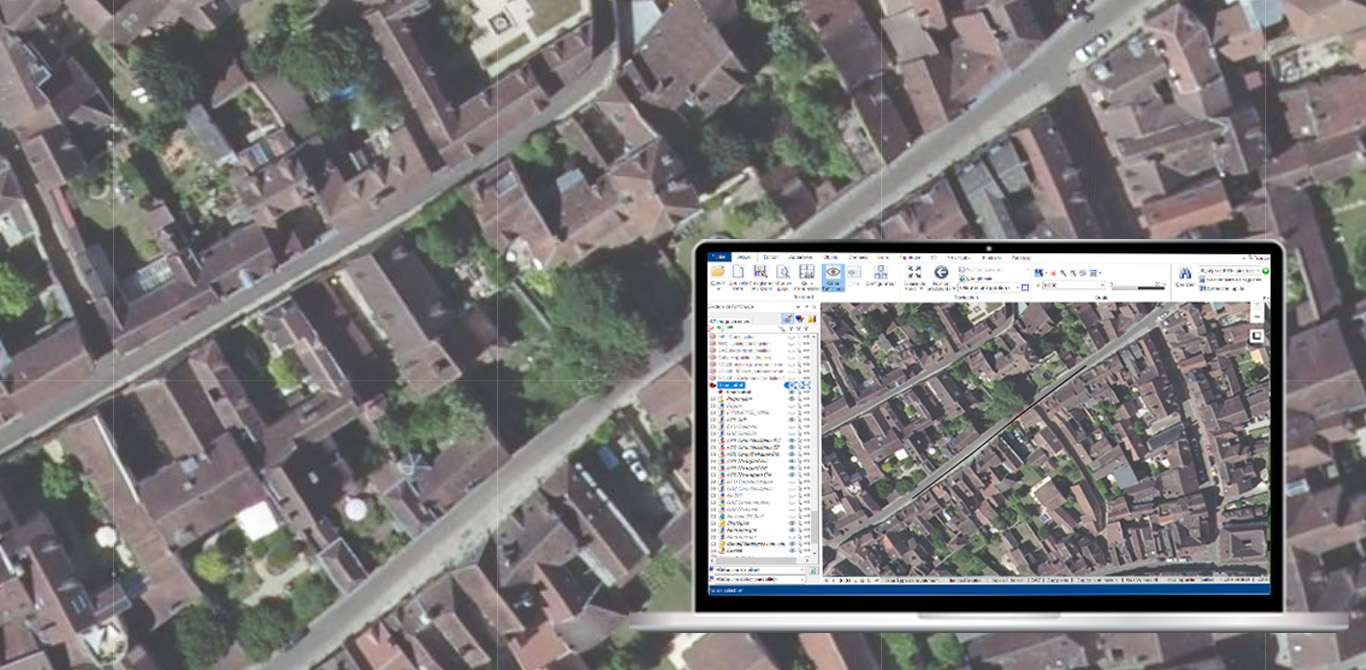Click the open folder icon in the ribbon

(718, 271)
